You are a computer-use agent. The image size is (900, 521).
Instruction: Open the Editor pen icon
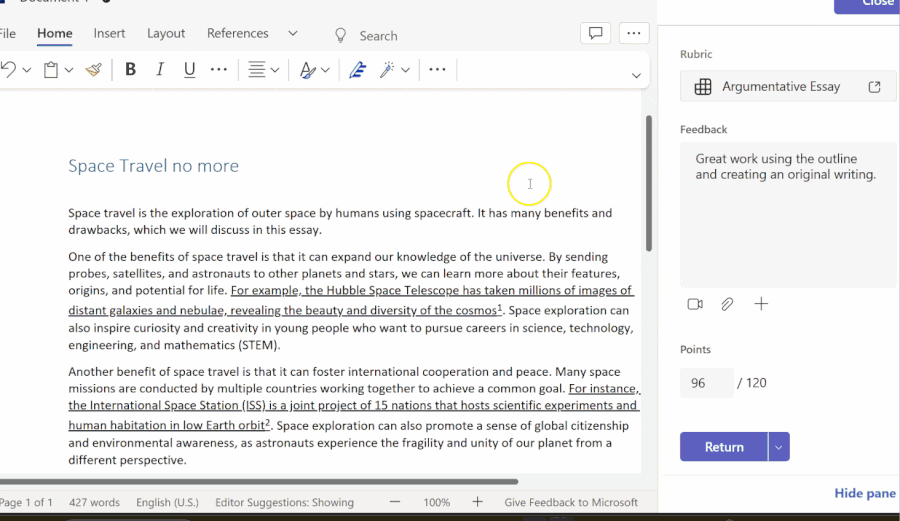click(x=358, y=70)
